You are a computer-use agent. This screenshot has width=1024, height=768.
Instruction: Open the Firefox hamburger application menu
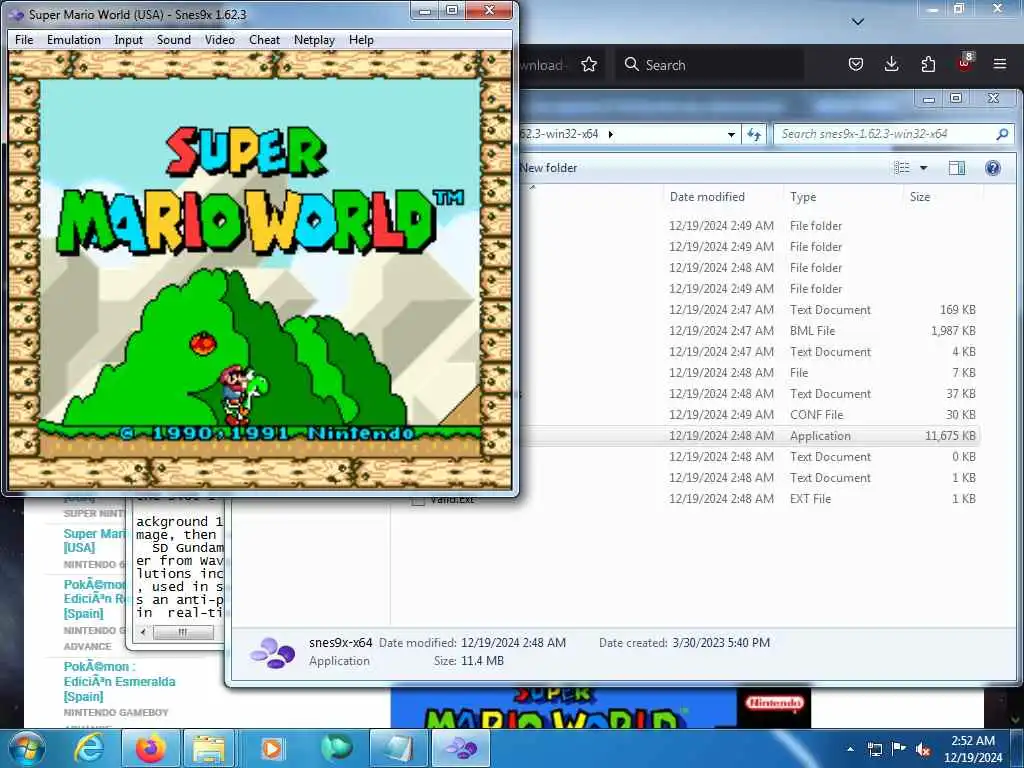coord(1000,64)
